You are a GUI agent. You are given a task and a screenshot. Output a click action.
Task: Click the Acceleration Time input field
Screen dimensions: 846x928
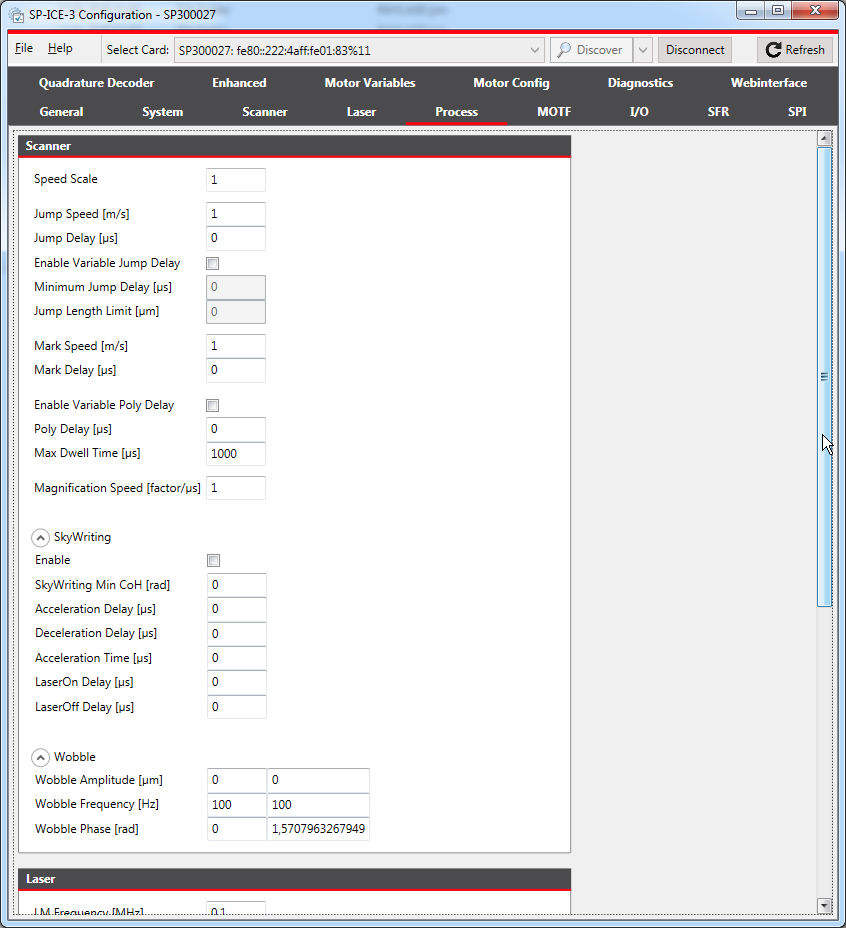237,658
